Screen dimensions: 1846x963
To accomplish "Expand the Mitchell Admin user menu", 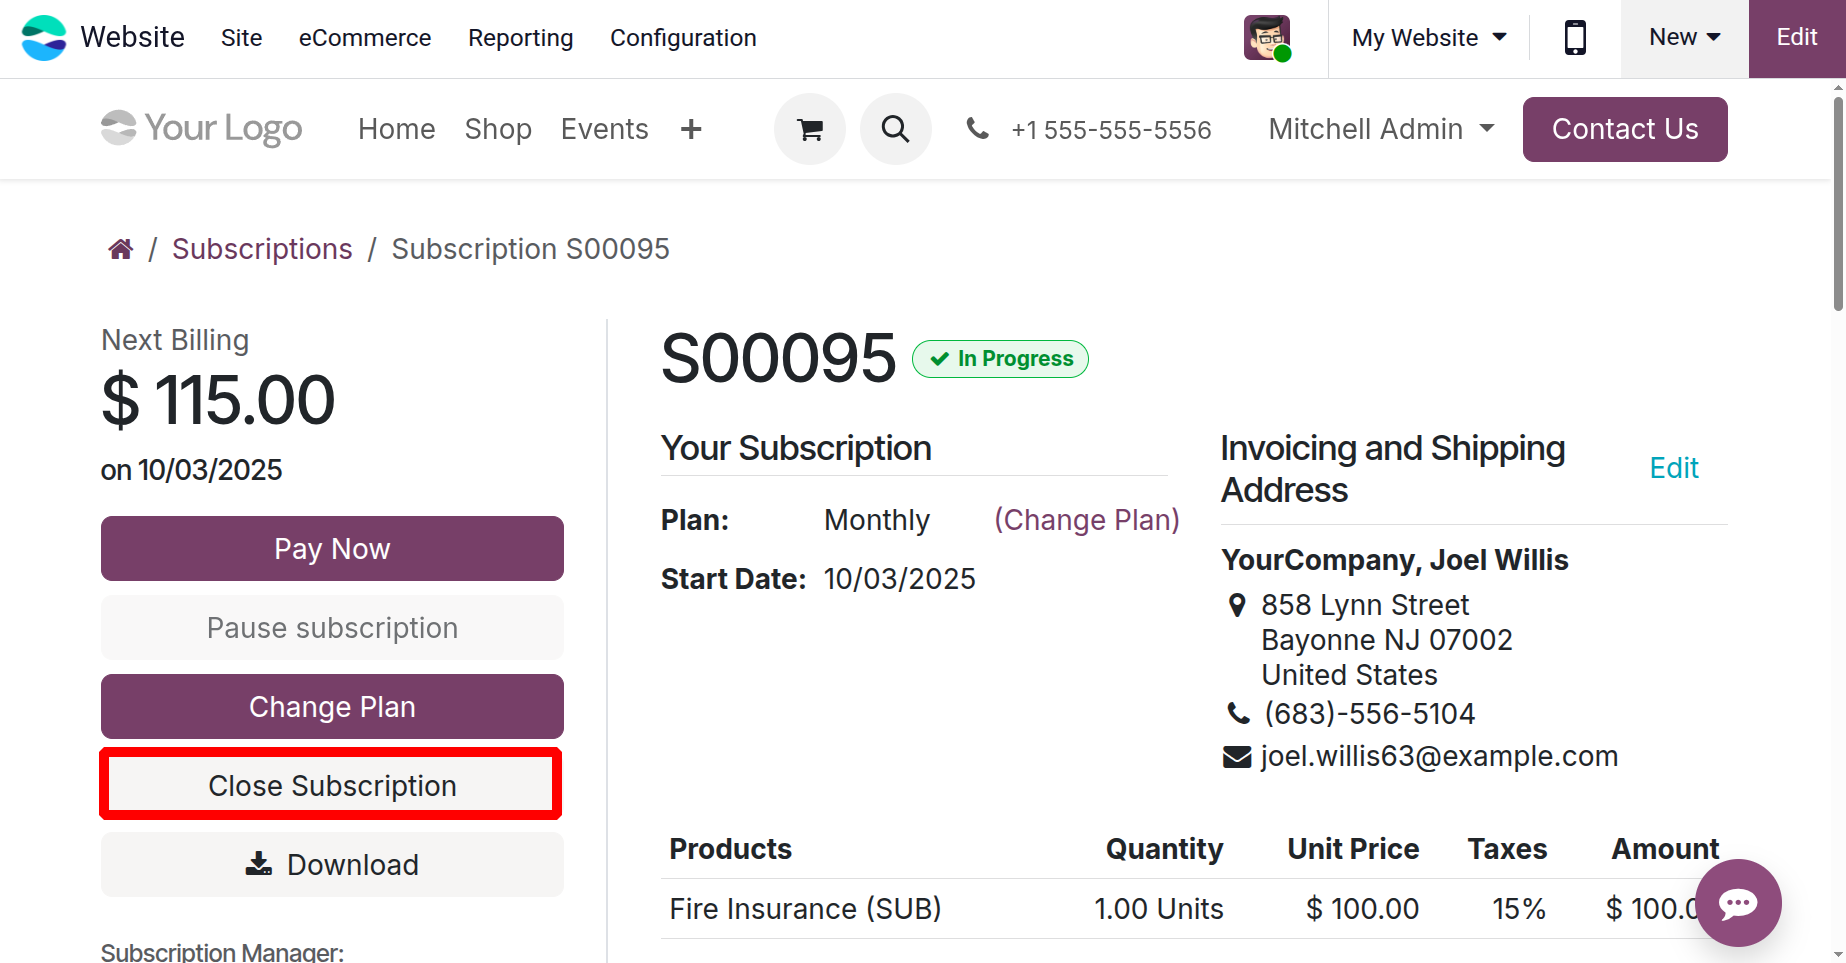I will point(1381,129).
